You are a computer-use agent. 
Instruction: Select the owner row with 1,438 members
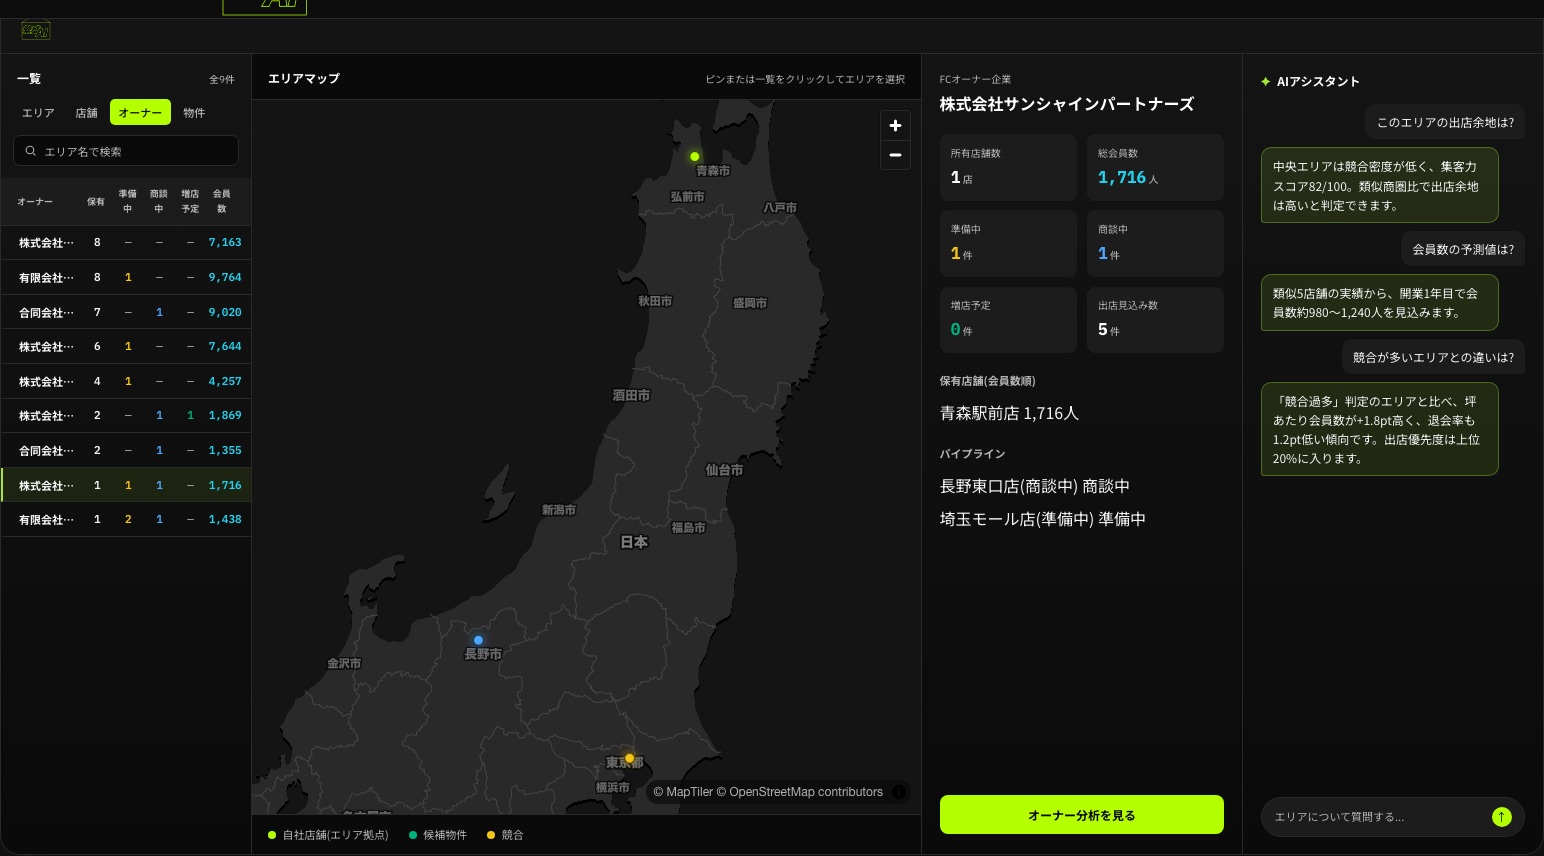click(x=126, y=520)
